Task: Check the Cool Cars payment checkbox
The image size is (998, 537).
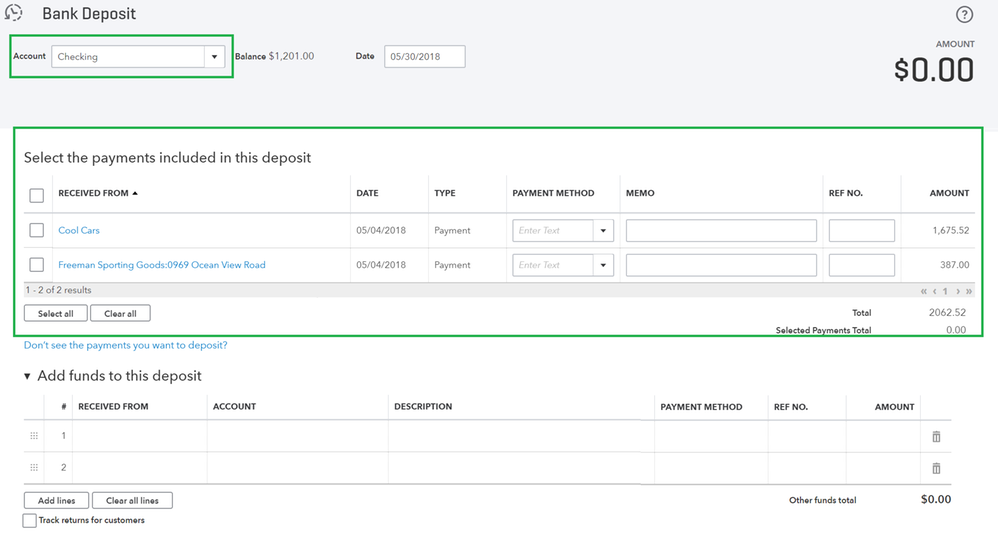Action: click(x=37, y=230)
